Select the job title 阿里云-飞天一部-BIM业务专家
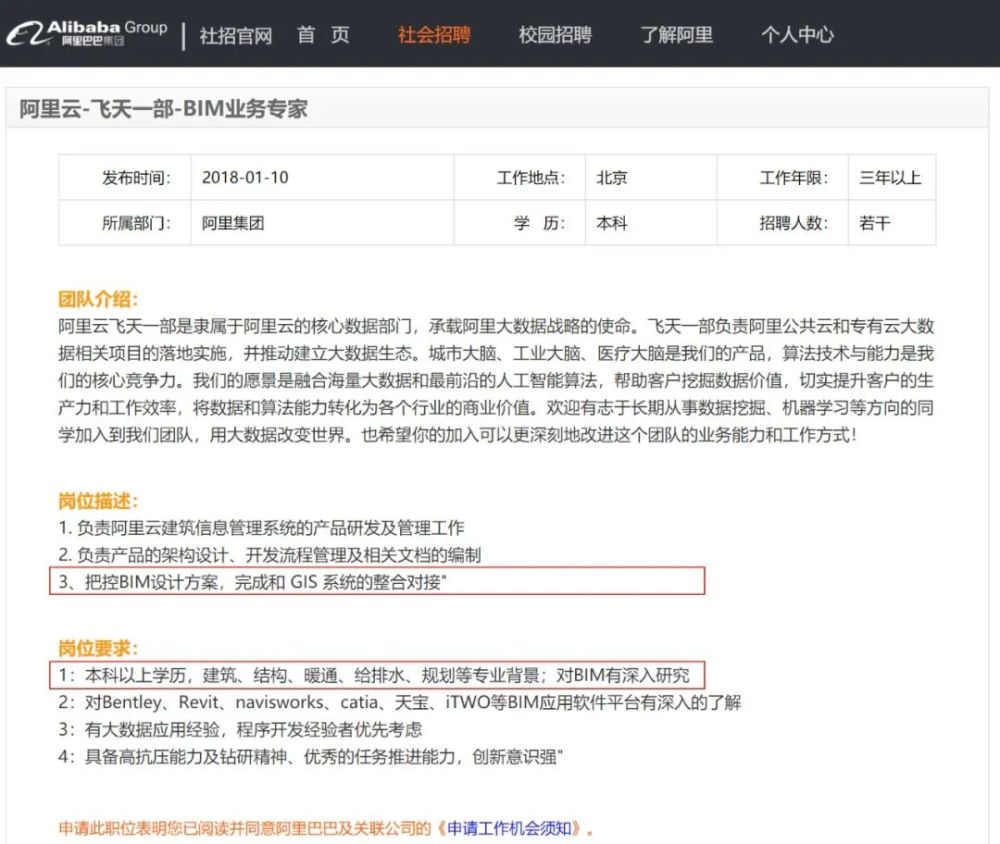The height and width of the screenshot is (844, 1000). pyautogui.click(x=163, y=108)
